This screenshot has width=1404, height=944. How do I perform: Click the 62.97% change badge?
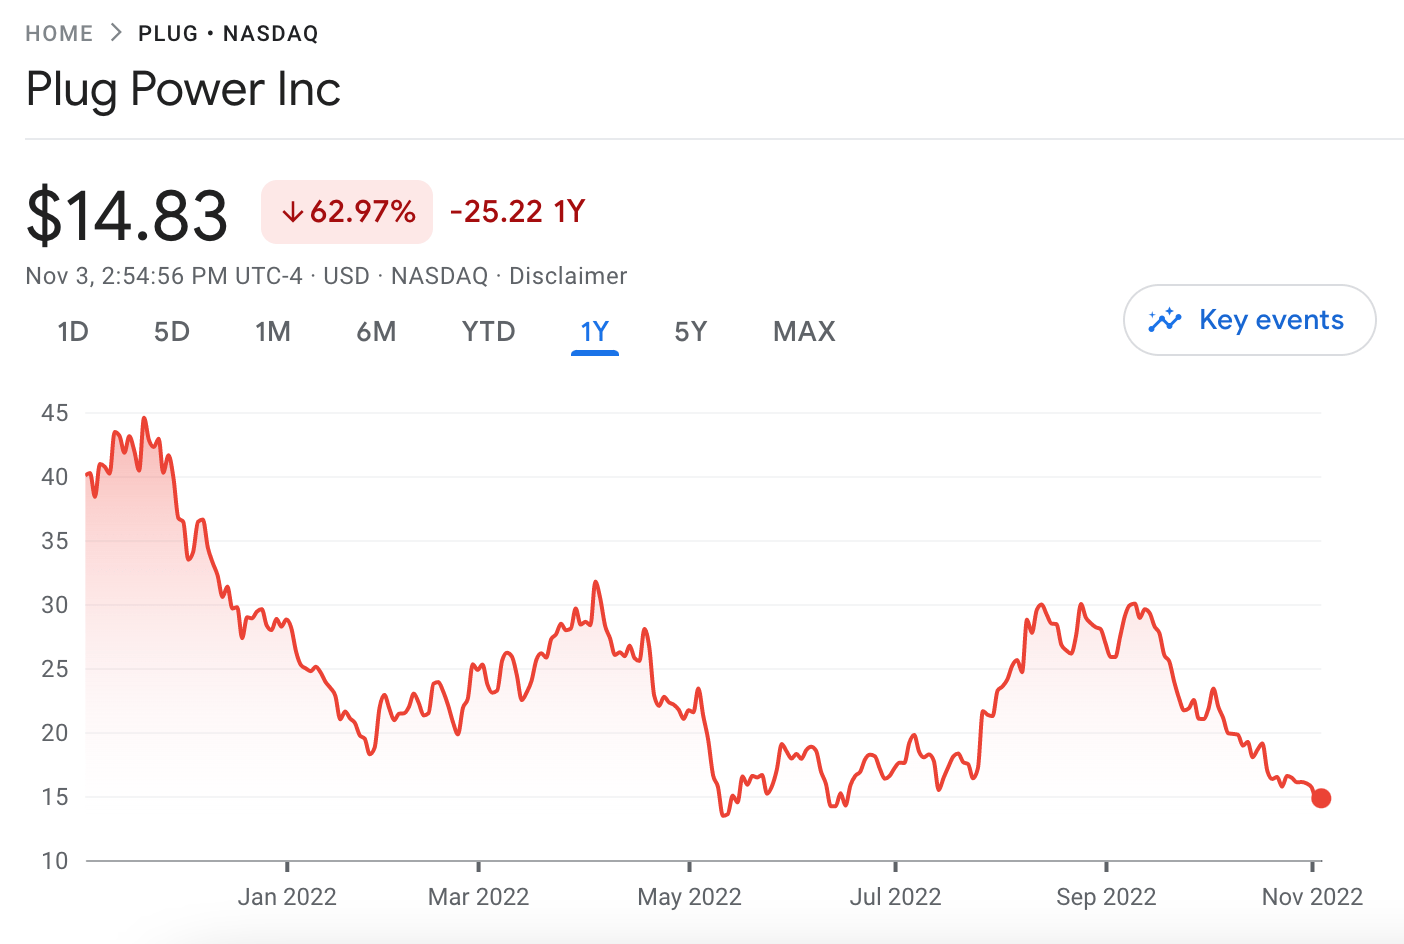click(347, 212)
